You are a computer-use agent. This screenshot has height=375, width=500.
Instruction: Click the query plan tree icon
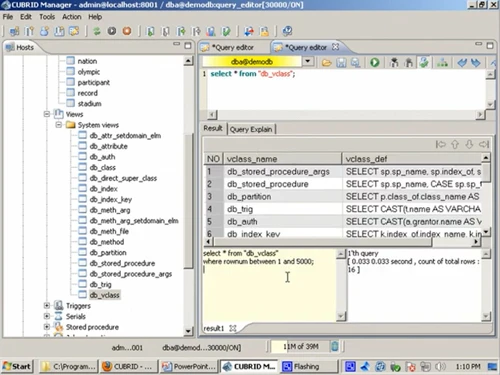coord(442,62)
